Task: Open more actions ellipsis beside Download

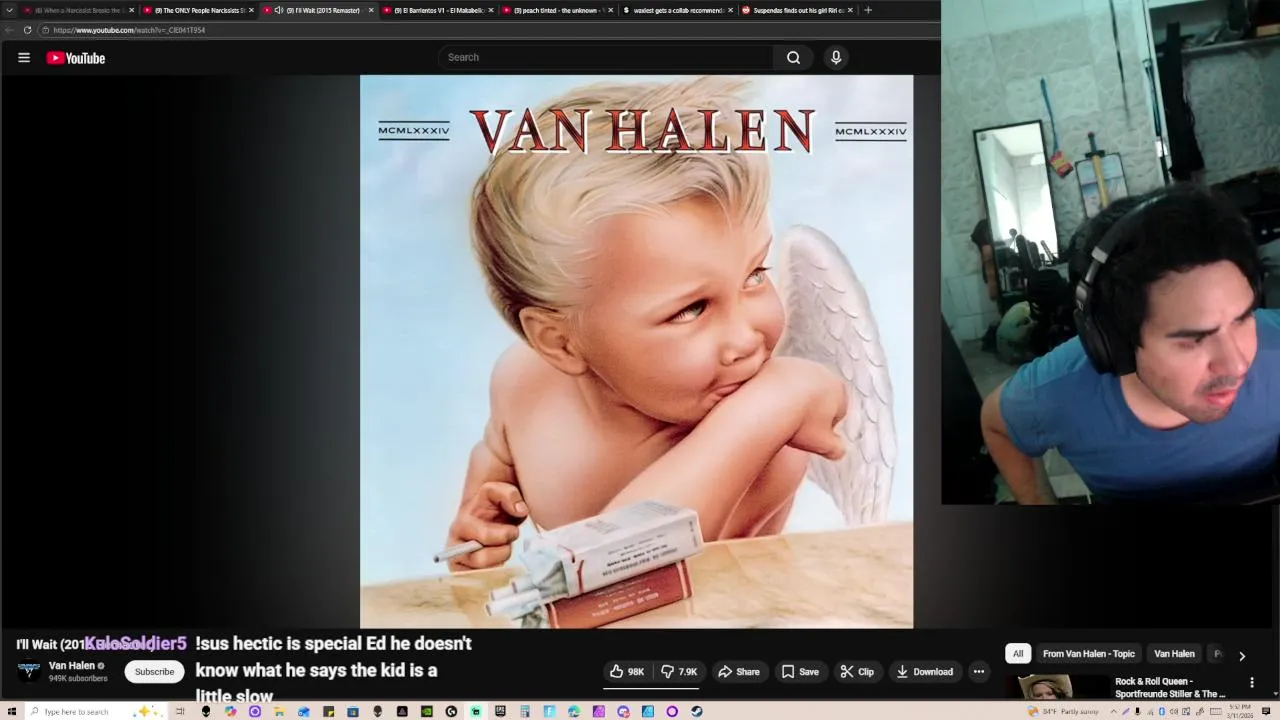Action: tap(979, 672)
